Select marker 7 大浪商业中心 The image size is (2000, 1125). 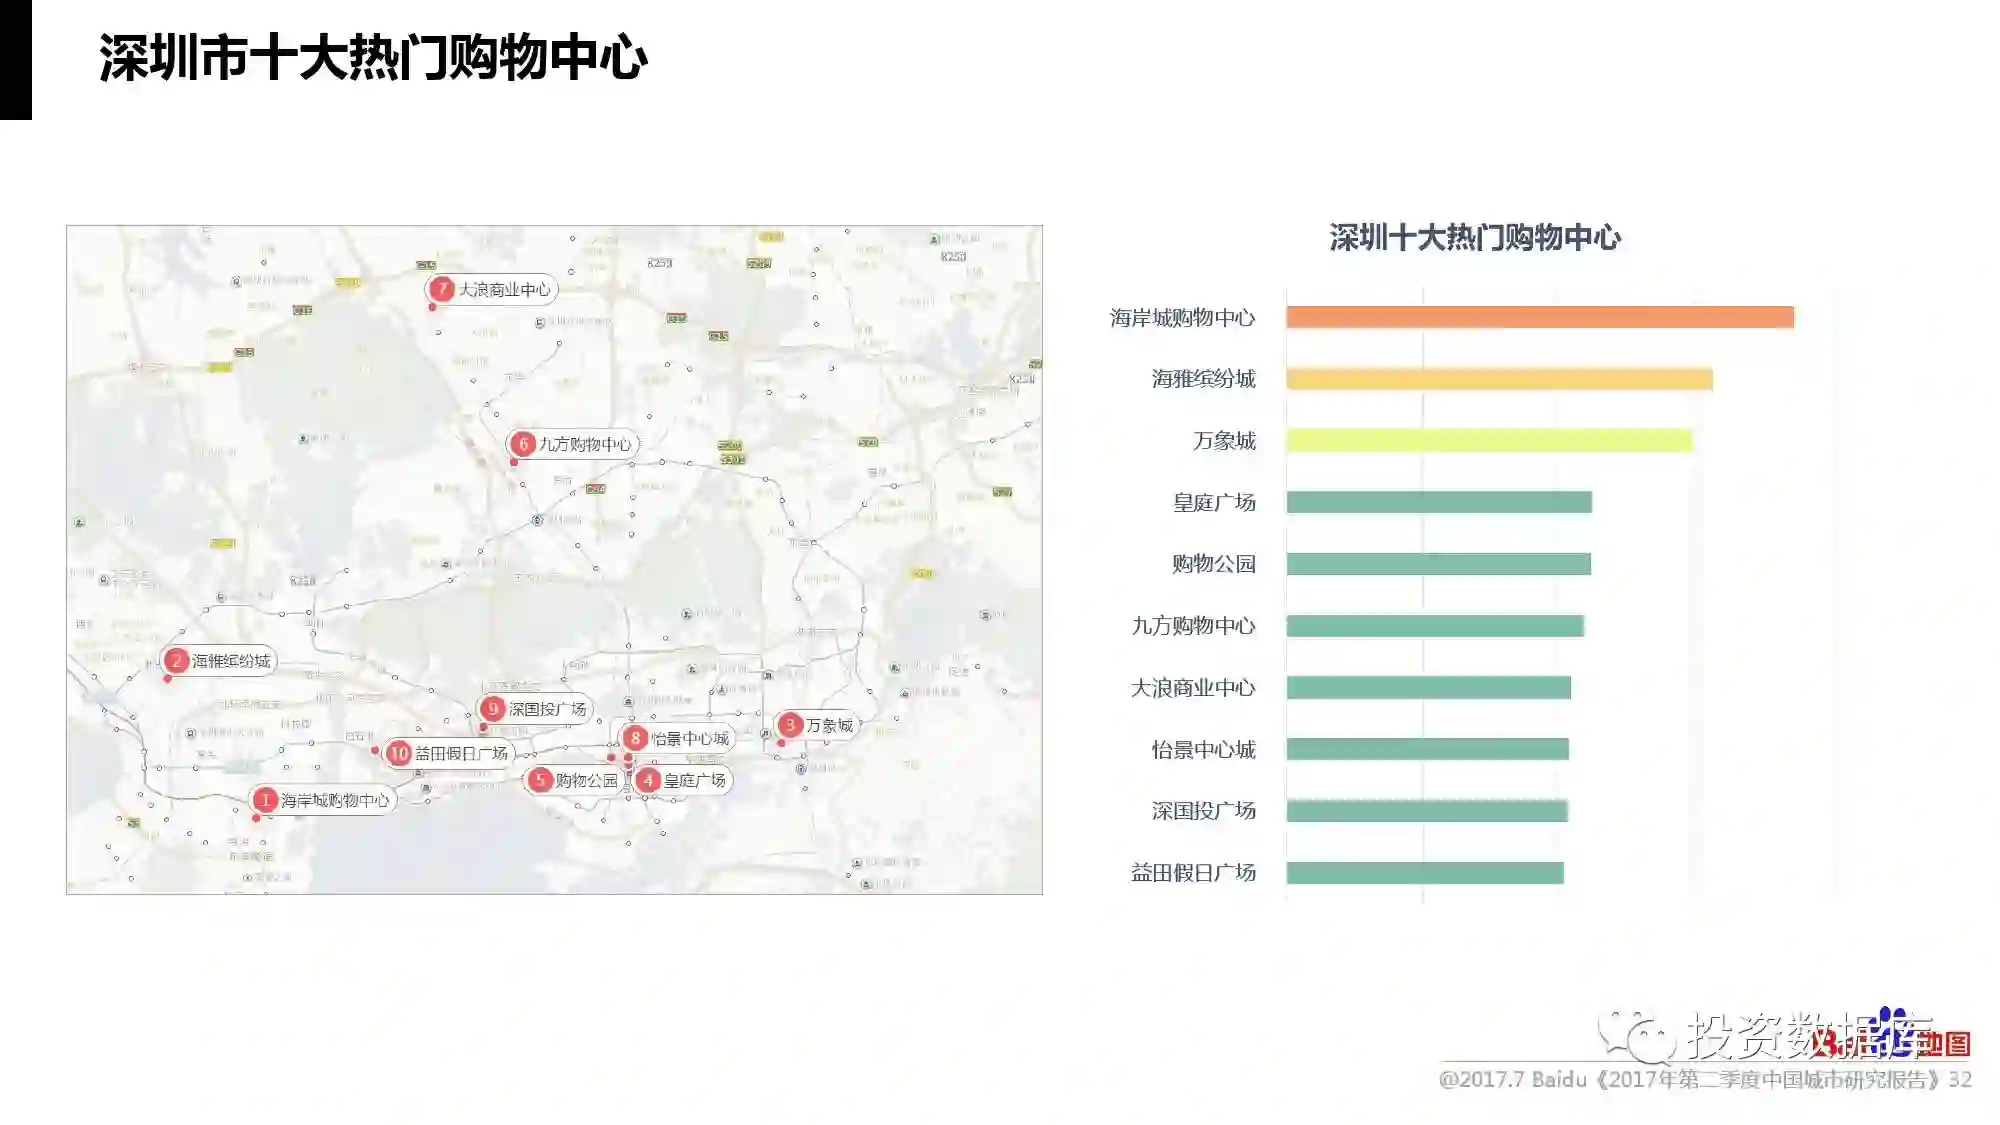(442, 289)
